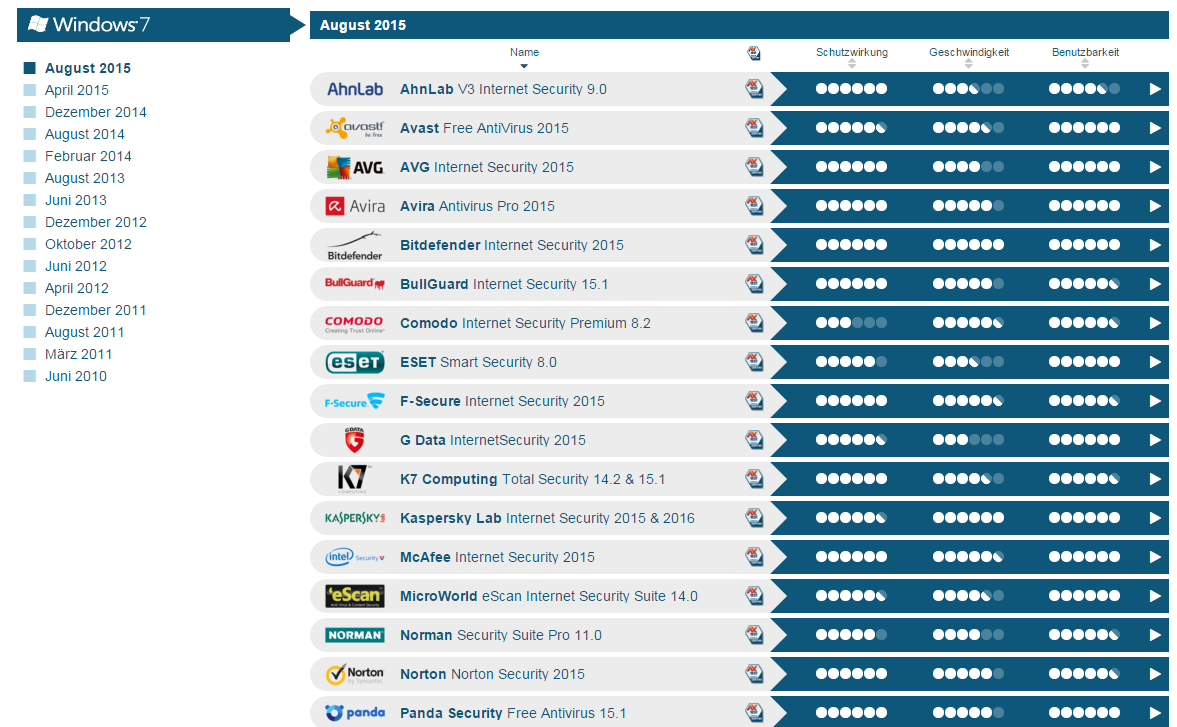1177x727 pixels.
Task: Click the Bitdefender logo
Action: point(355,245)
